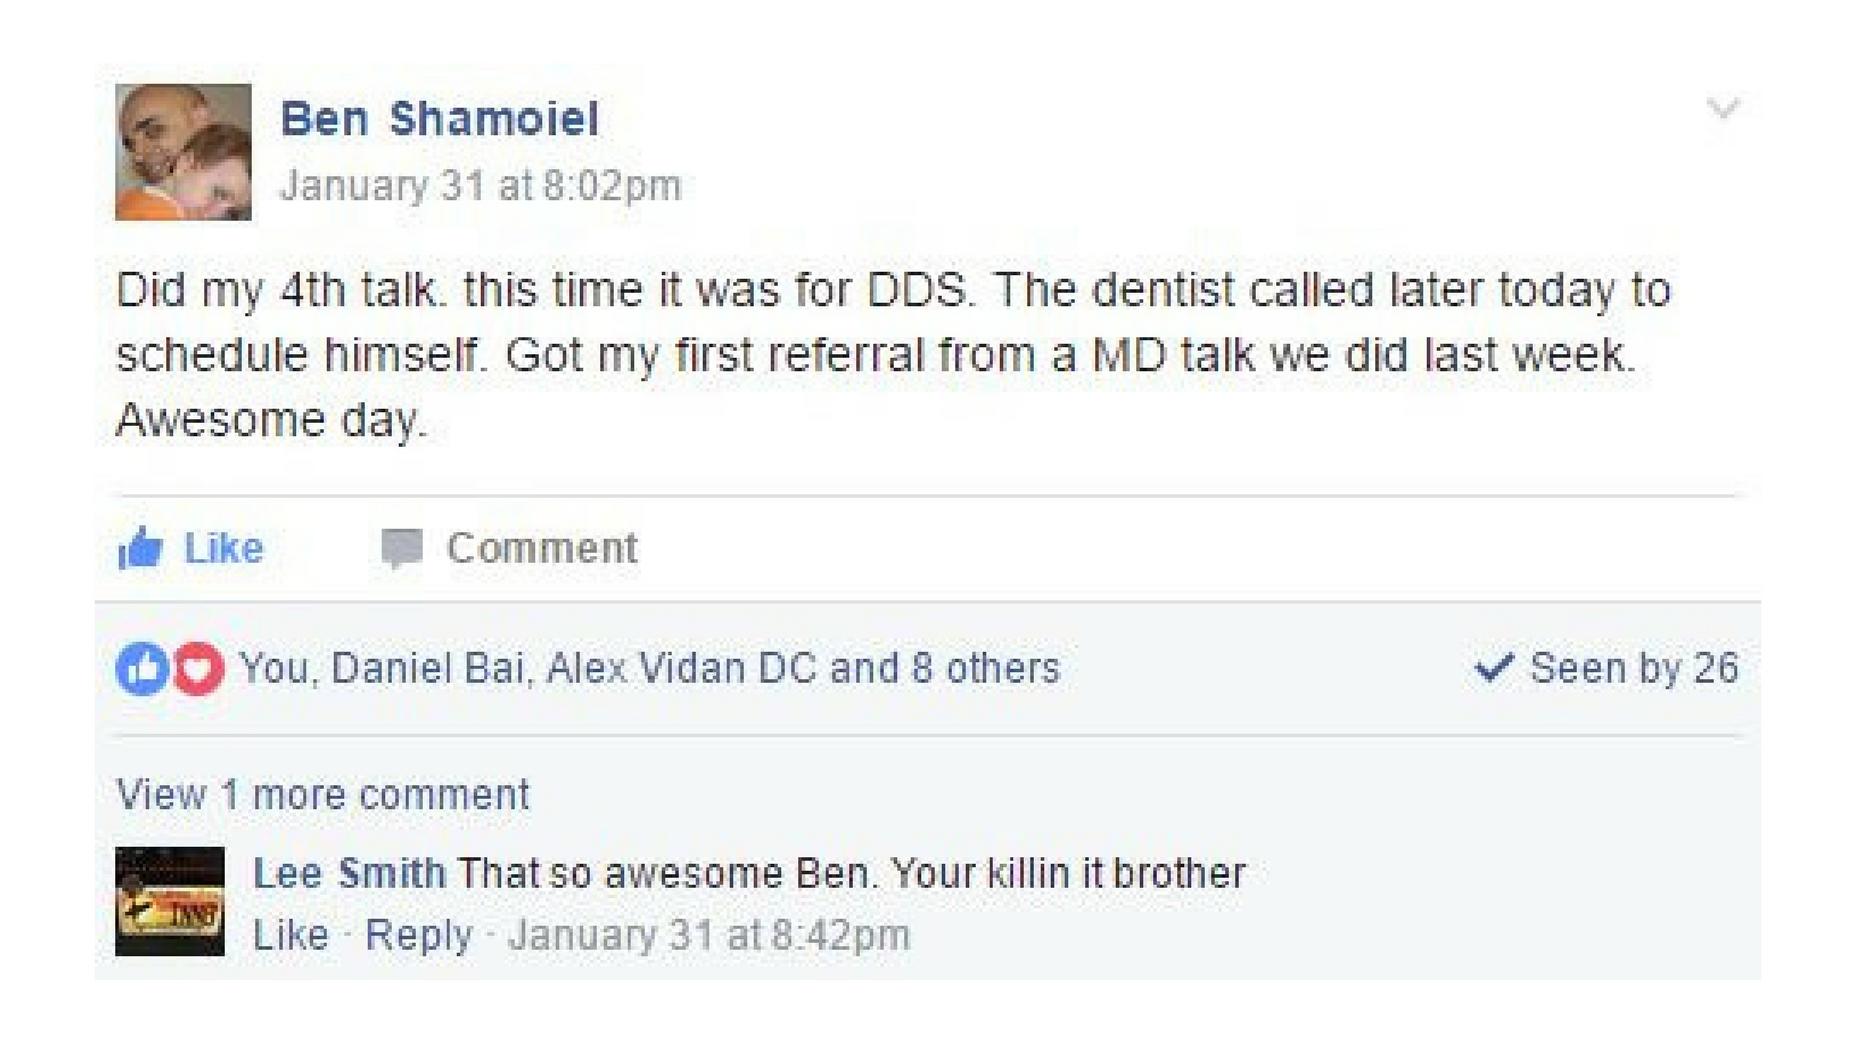Screen dimensions: 1856x1044
Task: Open Ben Shamoiel's profile picture
Action: tap(183, 152)
